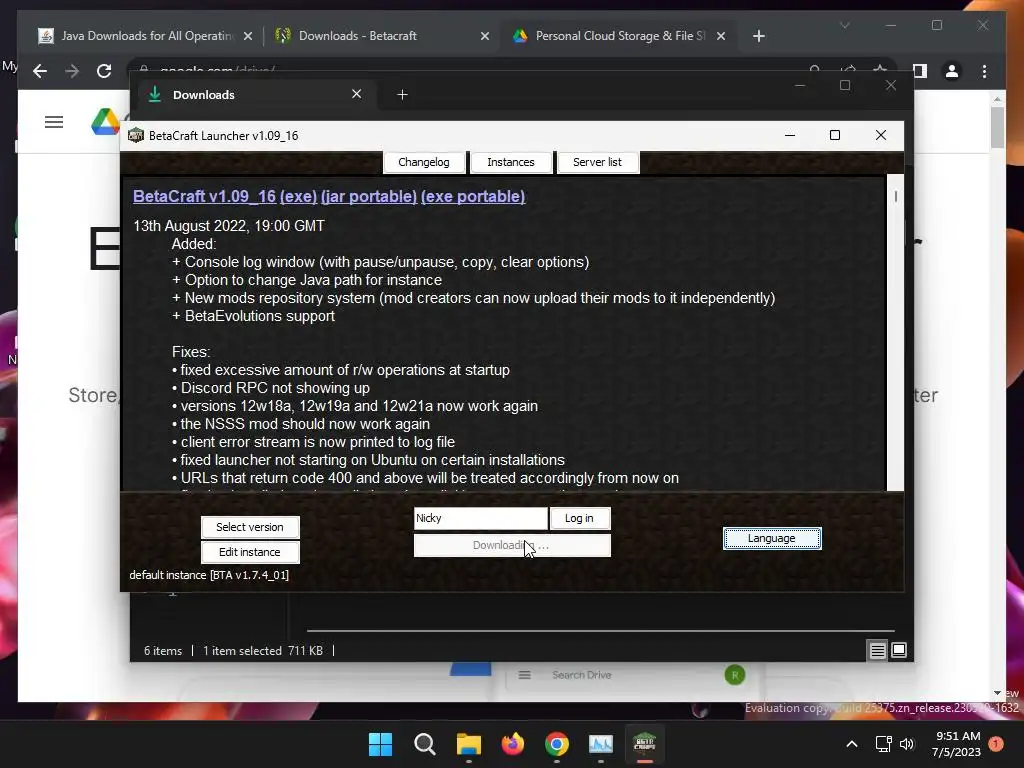
Task: Show hidden system tray icons
Action: pos(852,744)
